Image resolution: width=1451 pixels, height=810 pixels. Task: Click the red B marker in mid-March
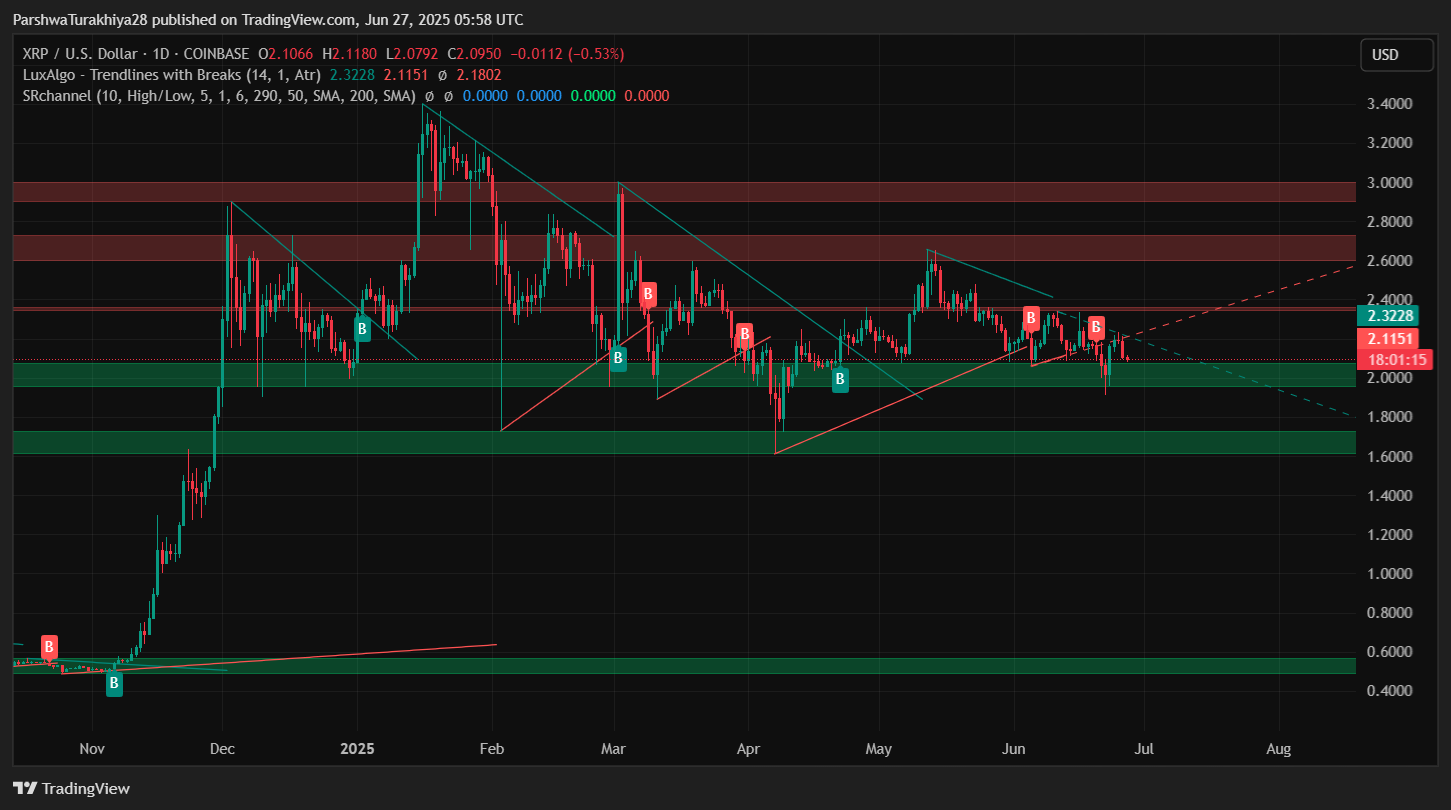[648, 294]
